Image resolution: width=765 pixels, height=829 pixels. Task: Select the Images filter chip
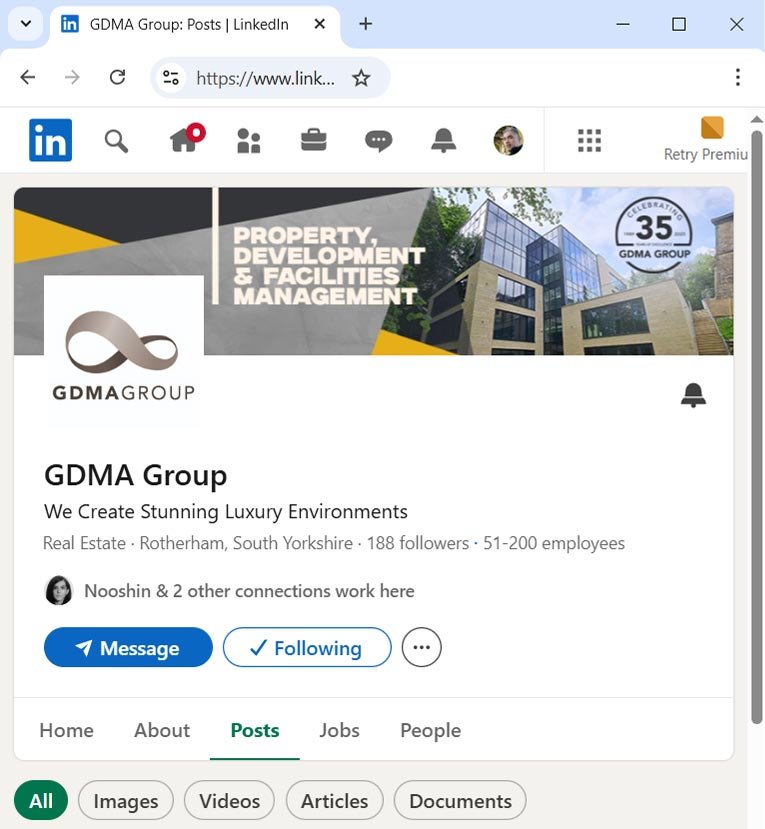[125, 801]
